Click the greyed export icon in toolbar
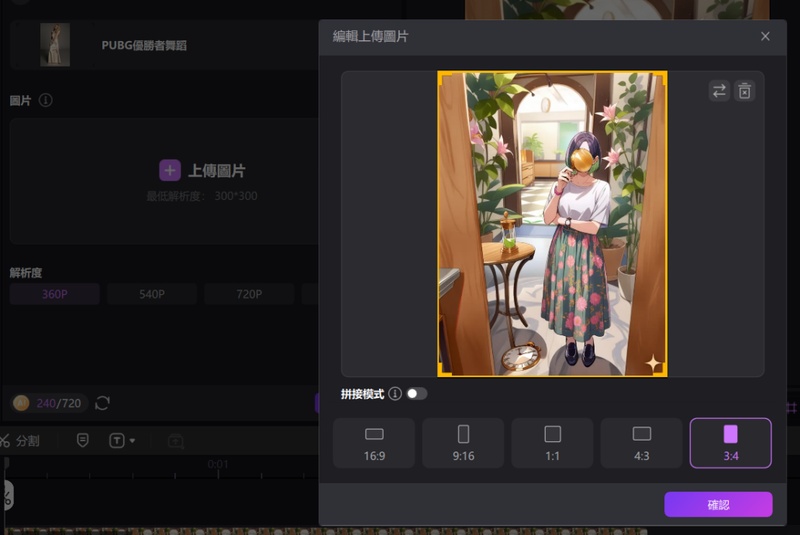Image resolution: width=800 pixels, height=535 pixels. click(176, 441)
